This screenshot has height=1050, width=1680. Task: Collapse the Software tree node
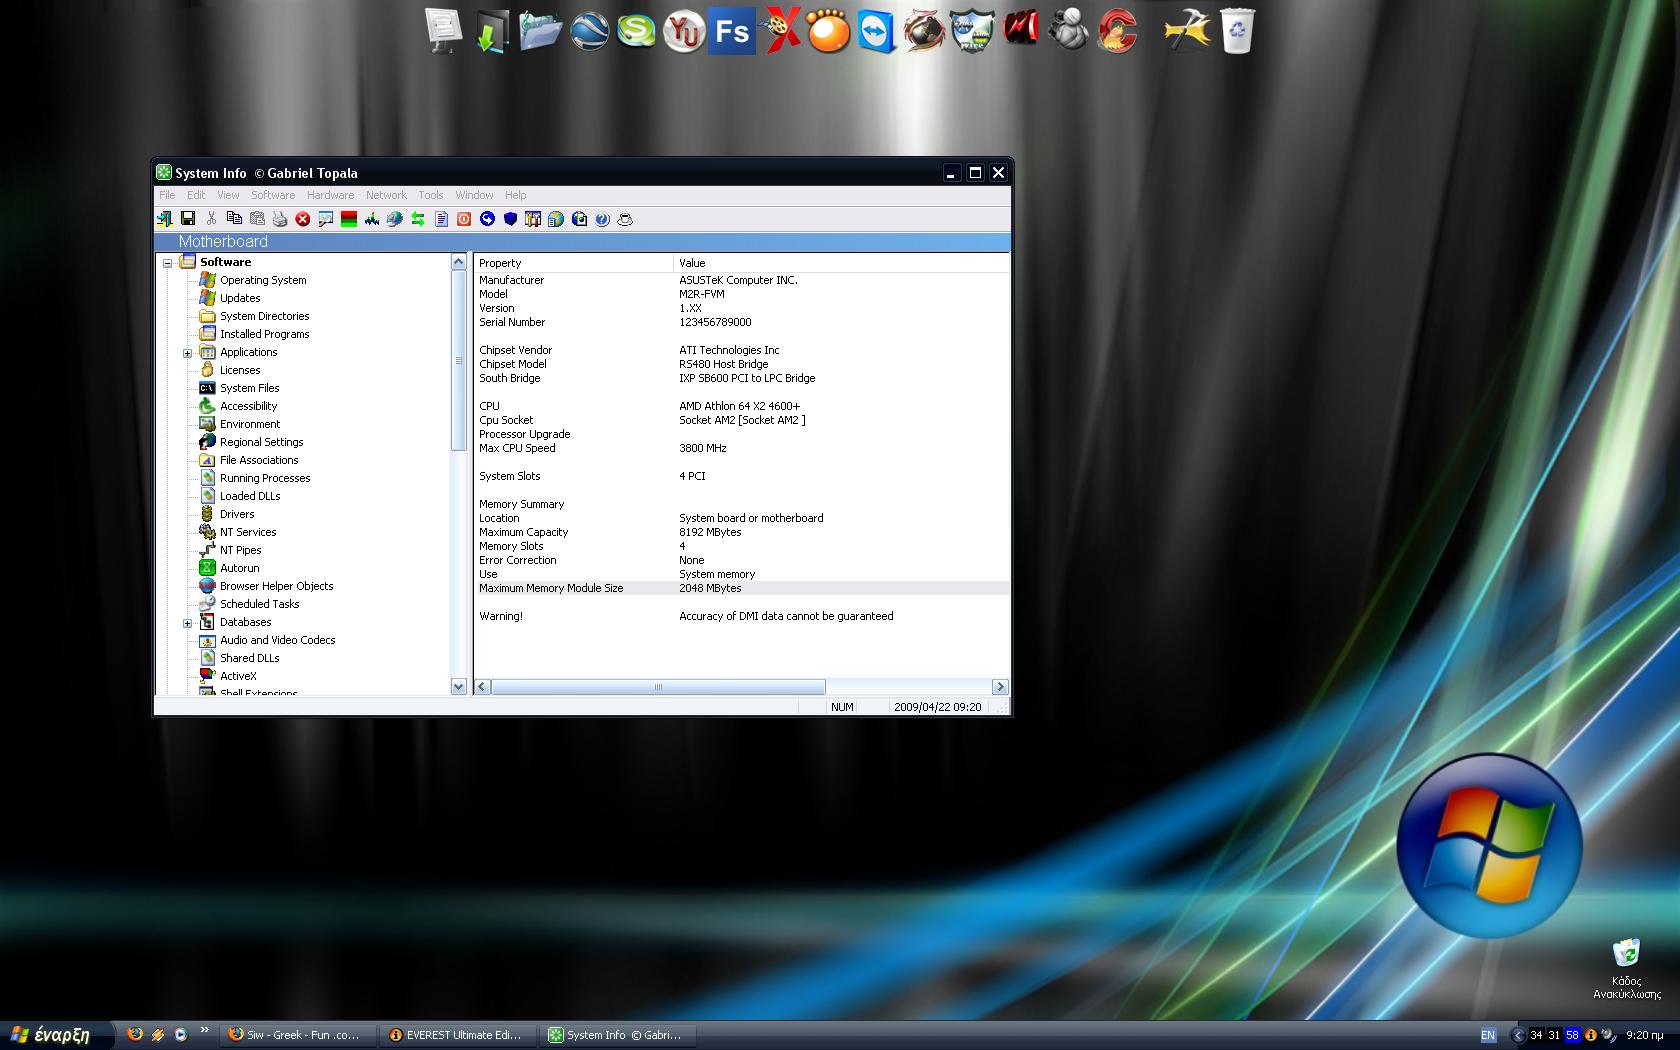[168, 263]
